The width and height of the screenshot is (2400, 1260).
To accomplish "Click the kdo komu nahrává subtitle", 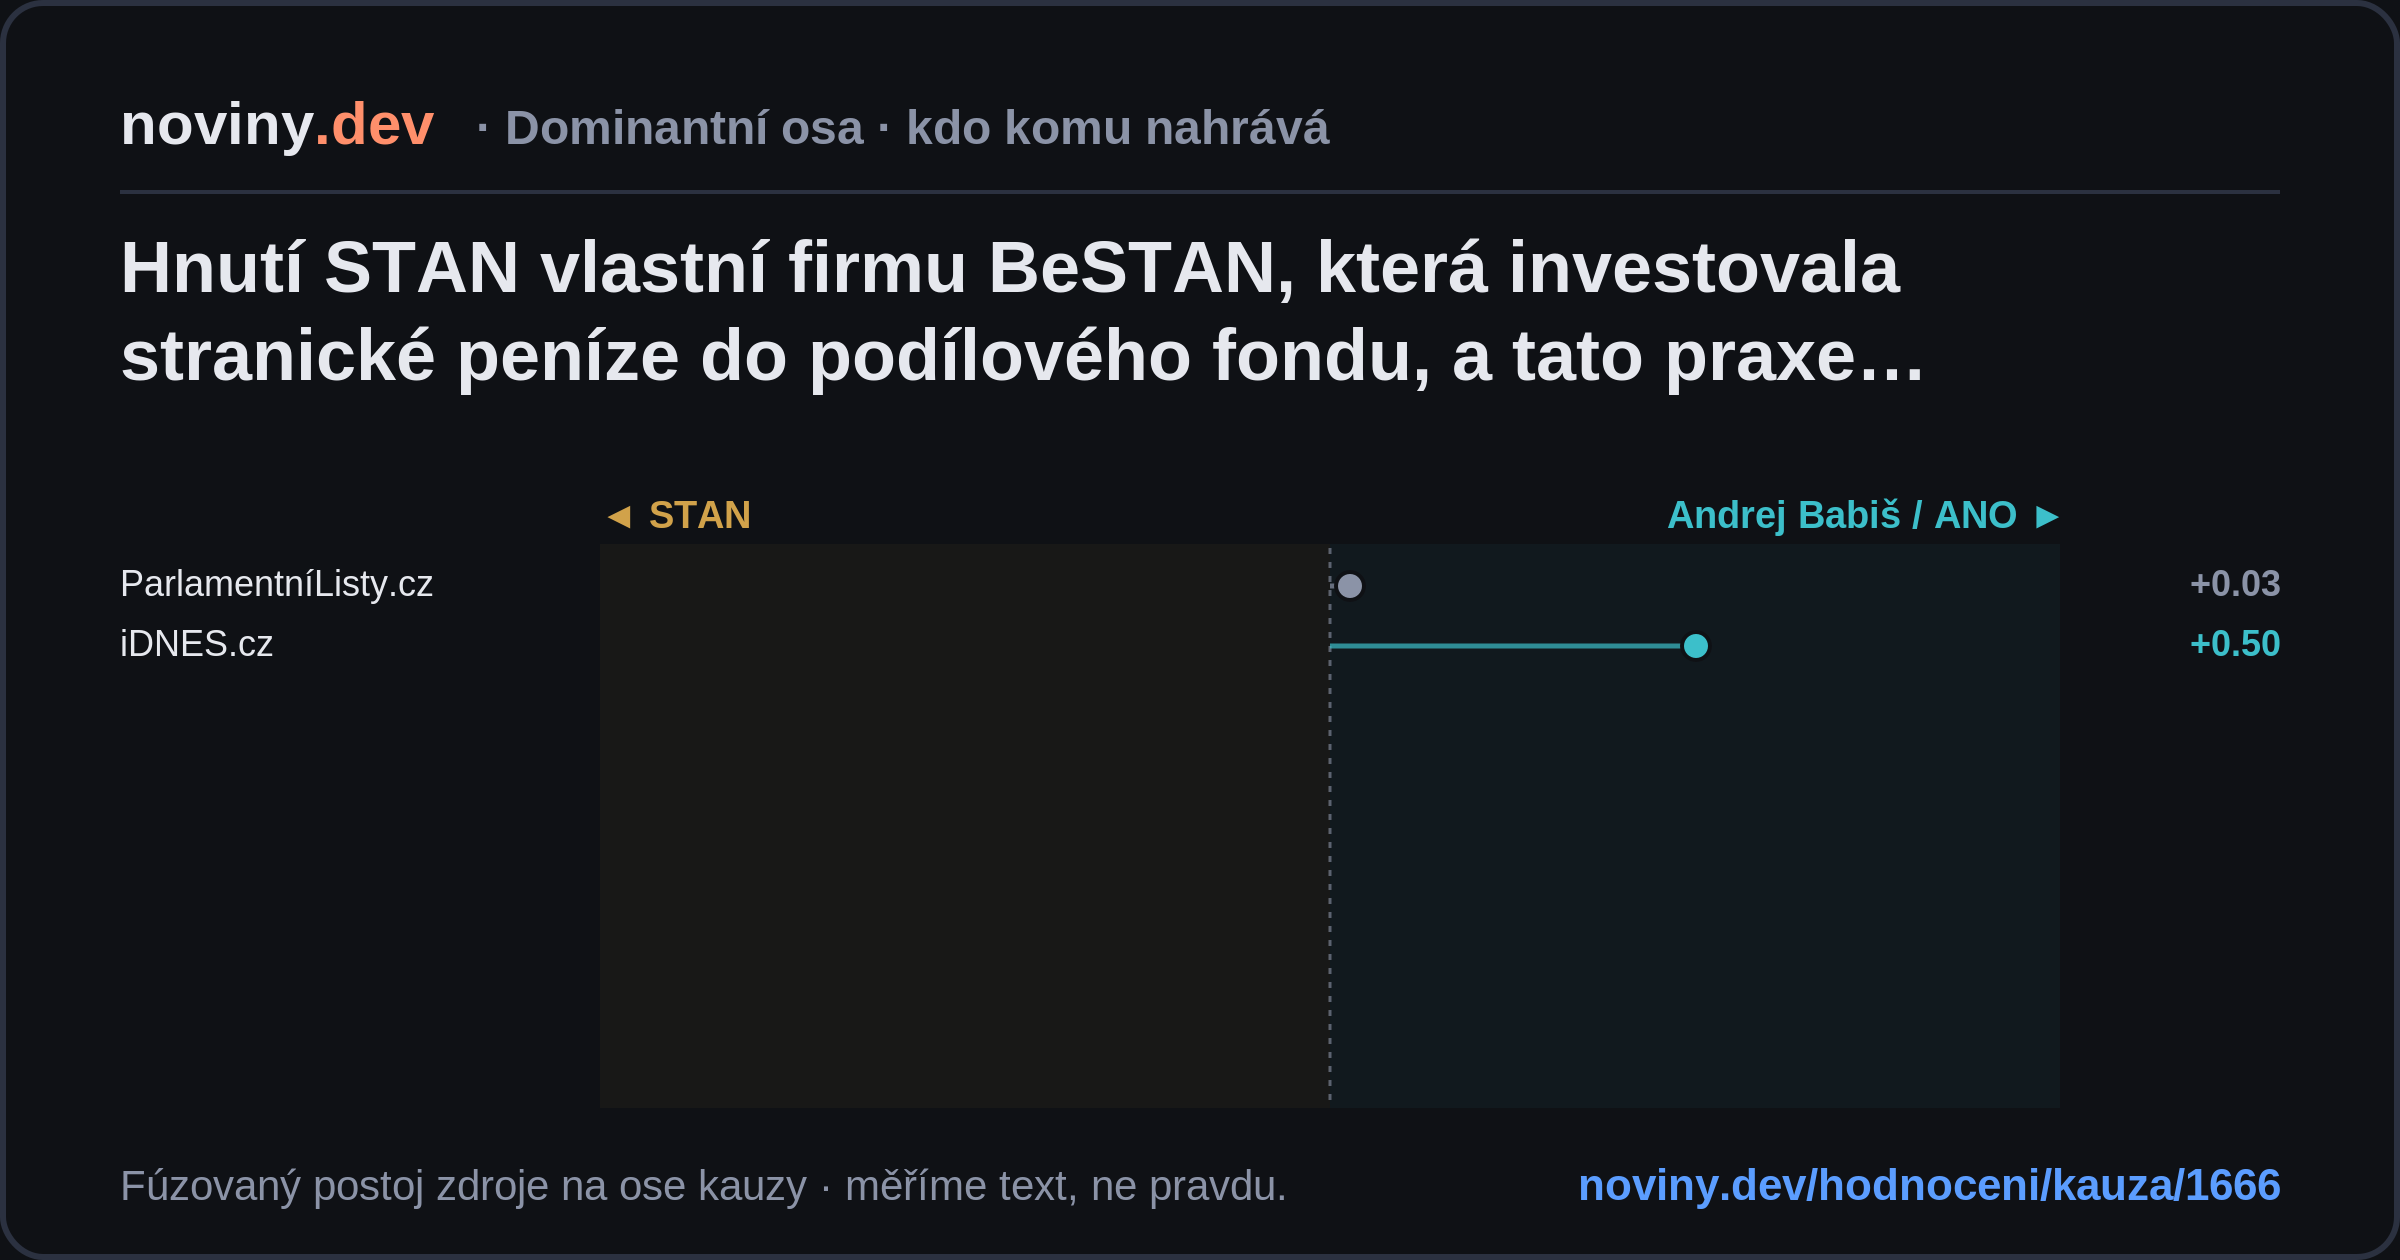I will pos(1118,128).
